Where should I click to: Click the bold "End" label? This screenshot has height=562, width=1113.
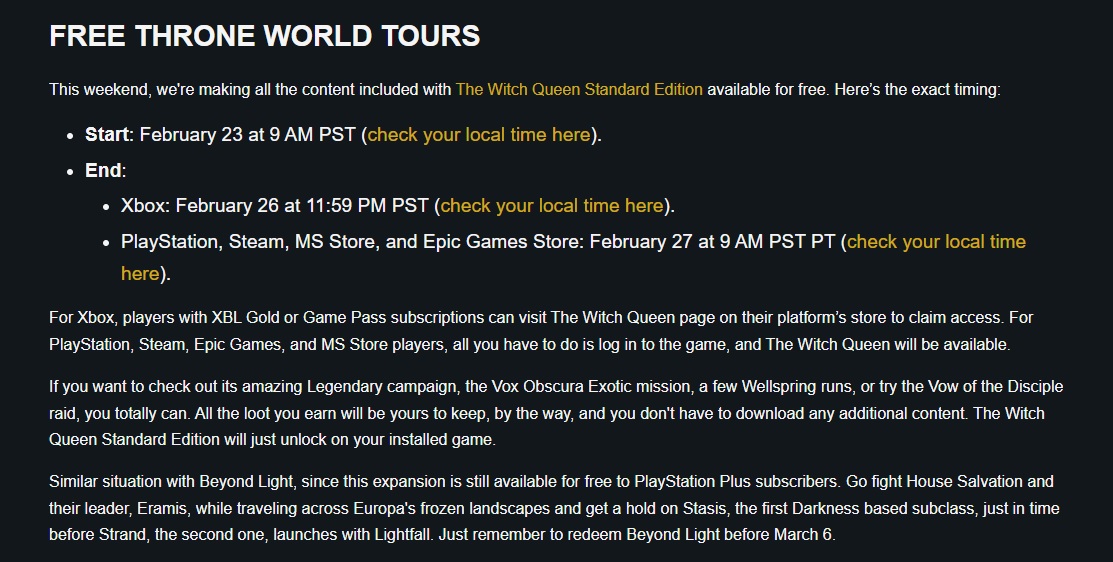click(x=104, y=170)
